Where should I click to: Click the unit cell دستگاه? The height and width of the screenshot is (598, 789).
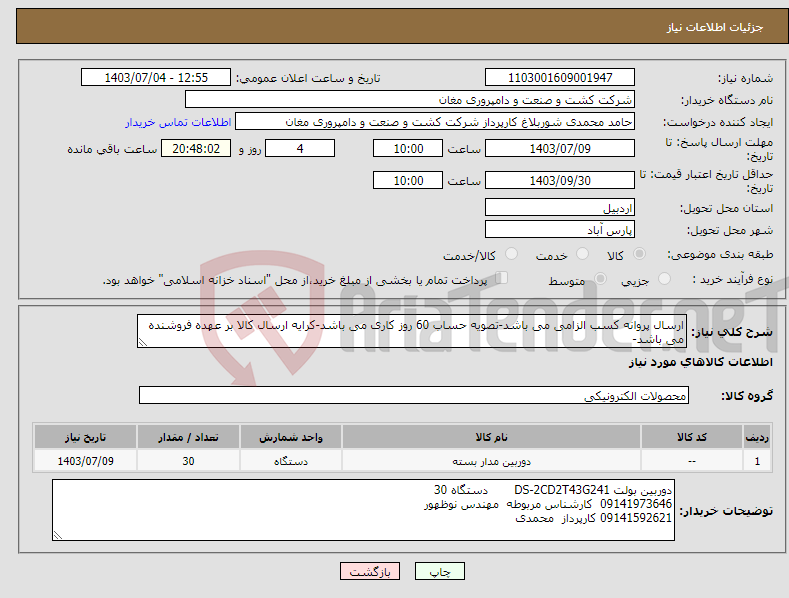coord(291,461)
